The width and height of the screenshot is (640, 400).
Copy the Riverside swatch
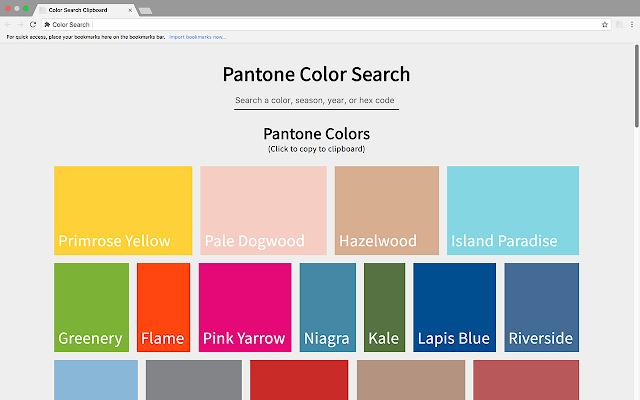click(542, 307)
